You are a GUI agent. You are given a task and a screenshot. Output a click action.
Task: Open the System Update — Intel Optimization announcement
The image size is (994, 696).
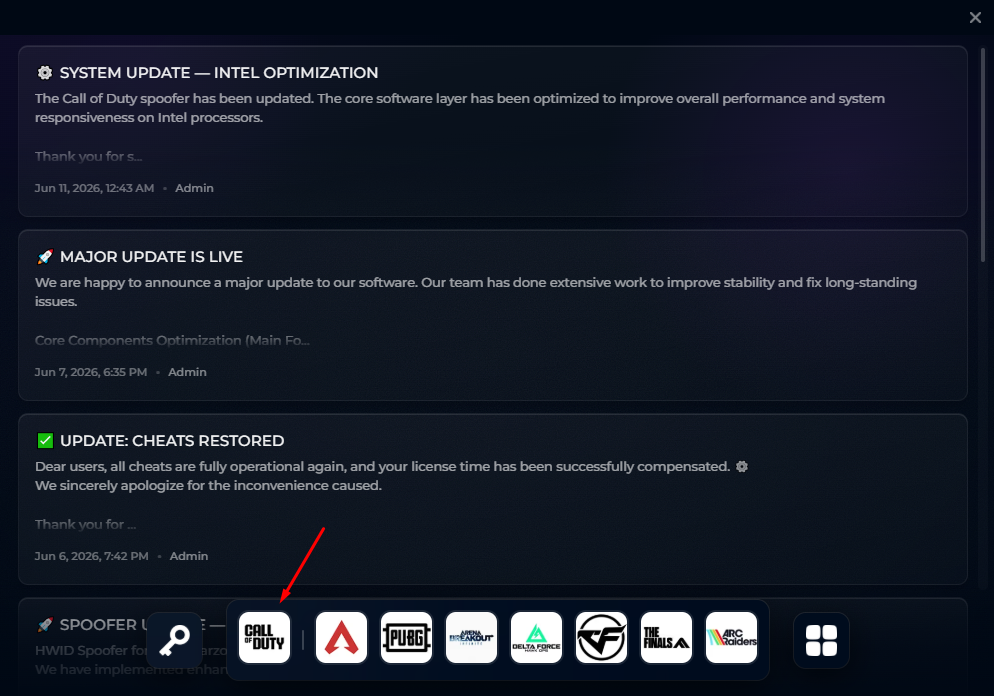pos(493,131)
